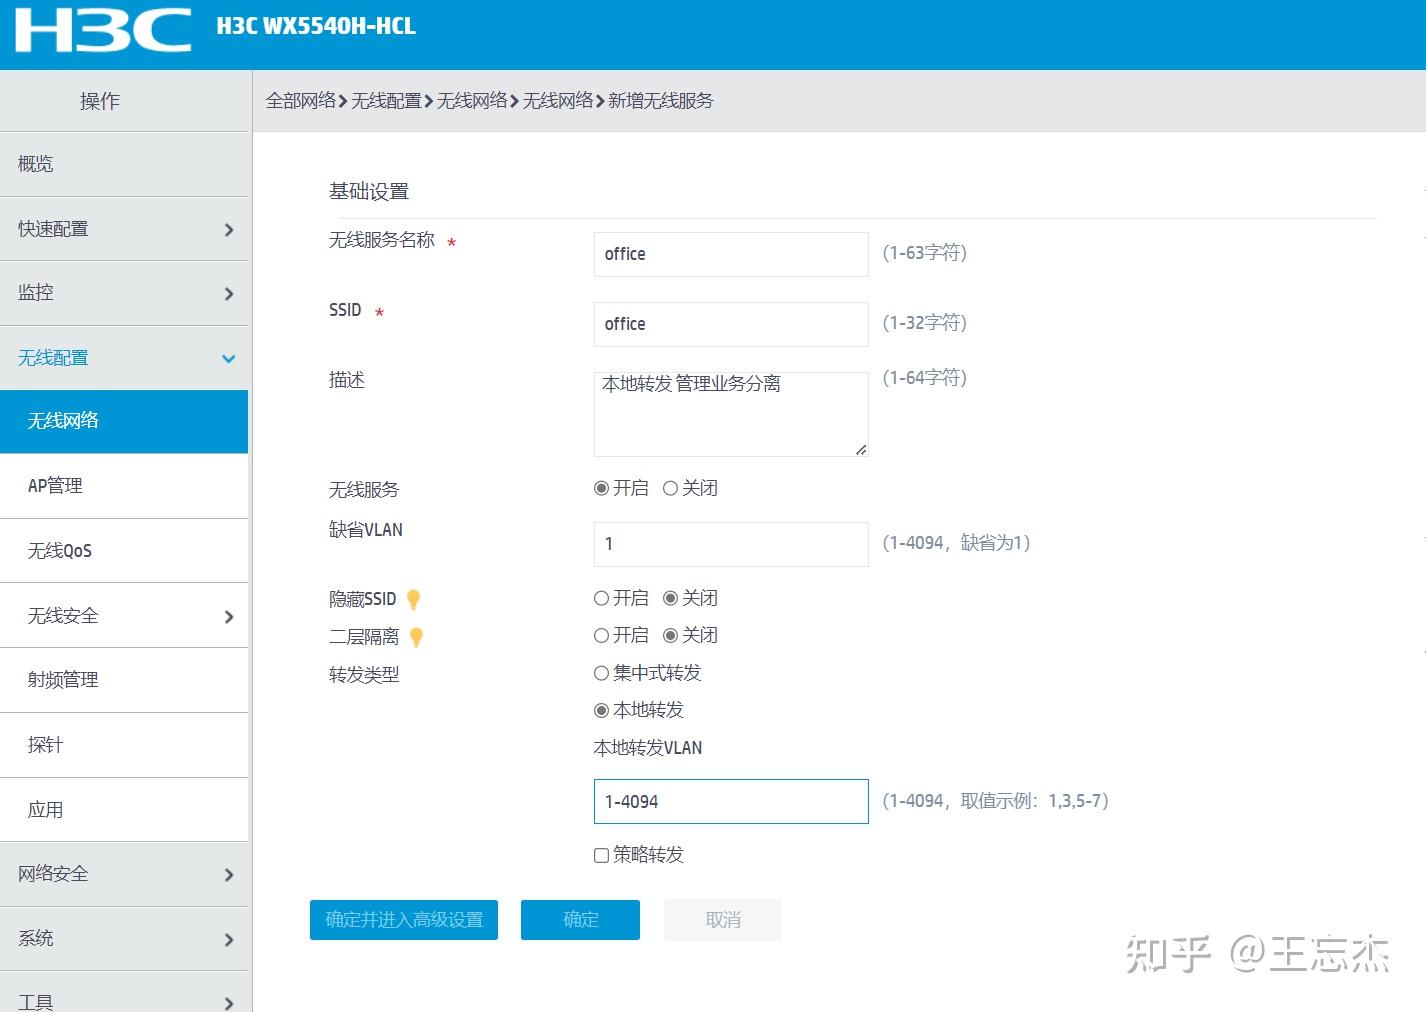1426x1012 pixels.
Task: Collapse the 无线配置 section
Action: coord(125,357)
